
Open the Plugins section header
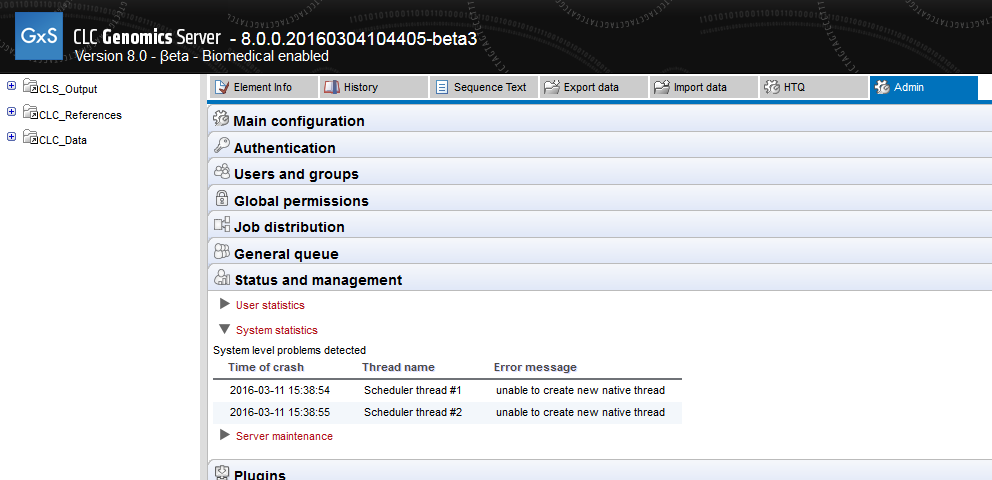[x=259, y=474]
